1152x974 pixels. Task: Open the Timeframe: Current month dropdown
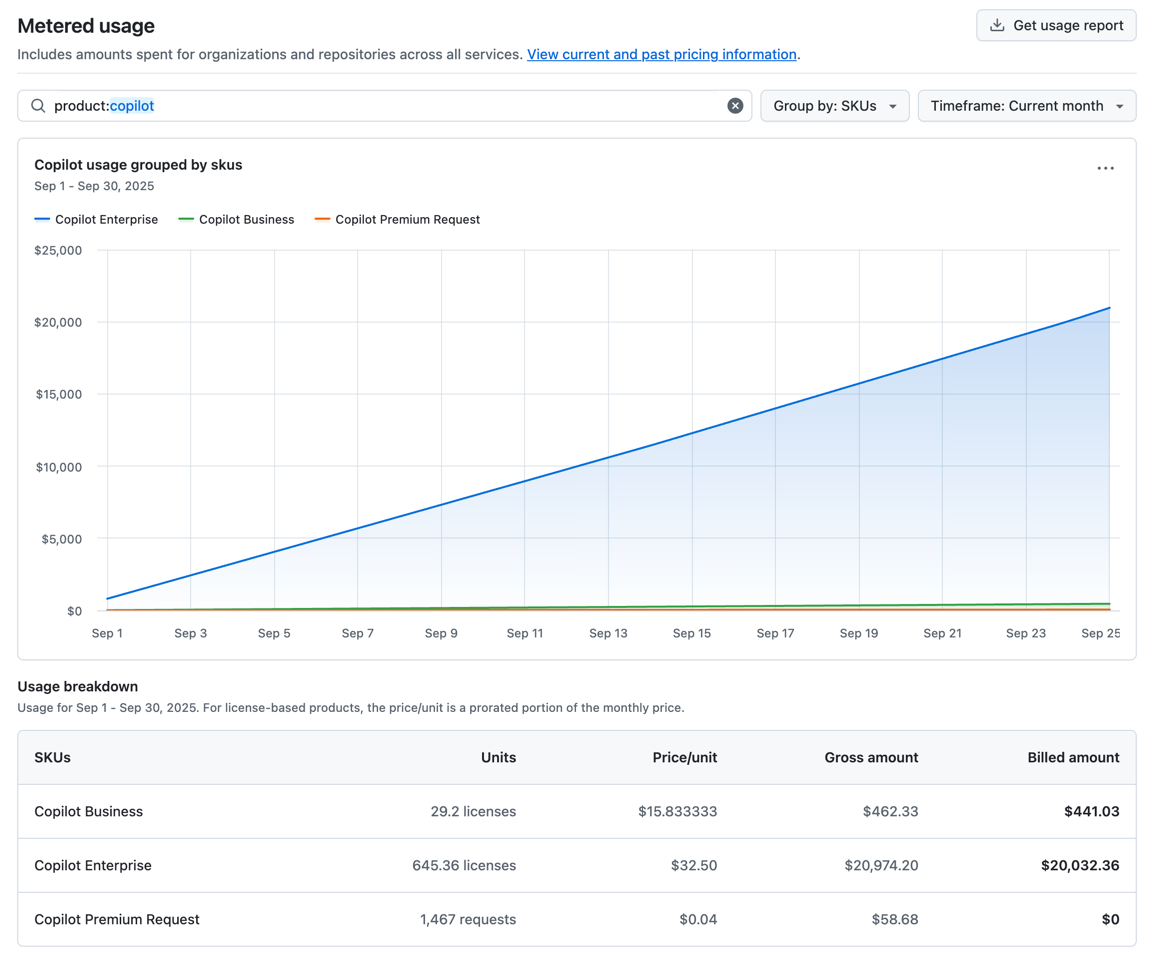(x=1026, y=105)
